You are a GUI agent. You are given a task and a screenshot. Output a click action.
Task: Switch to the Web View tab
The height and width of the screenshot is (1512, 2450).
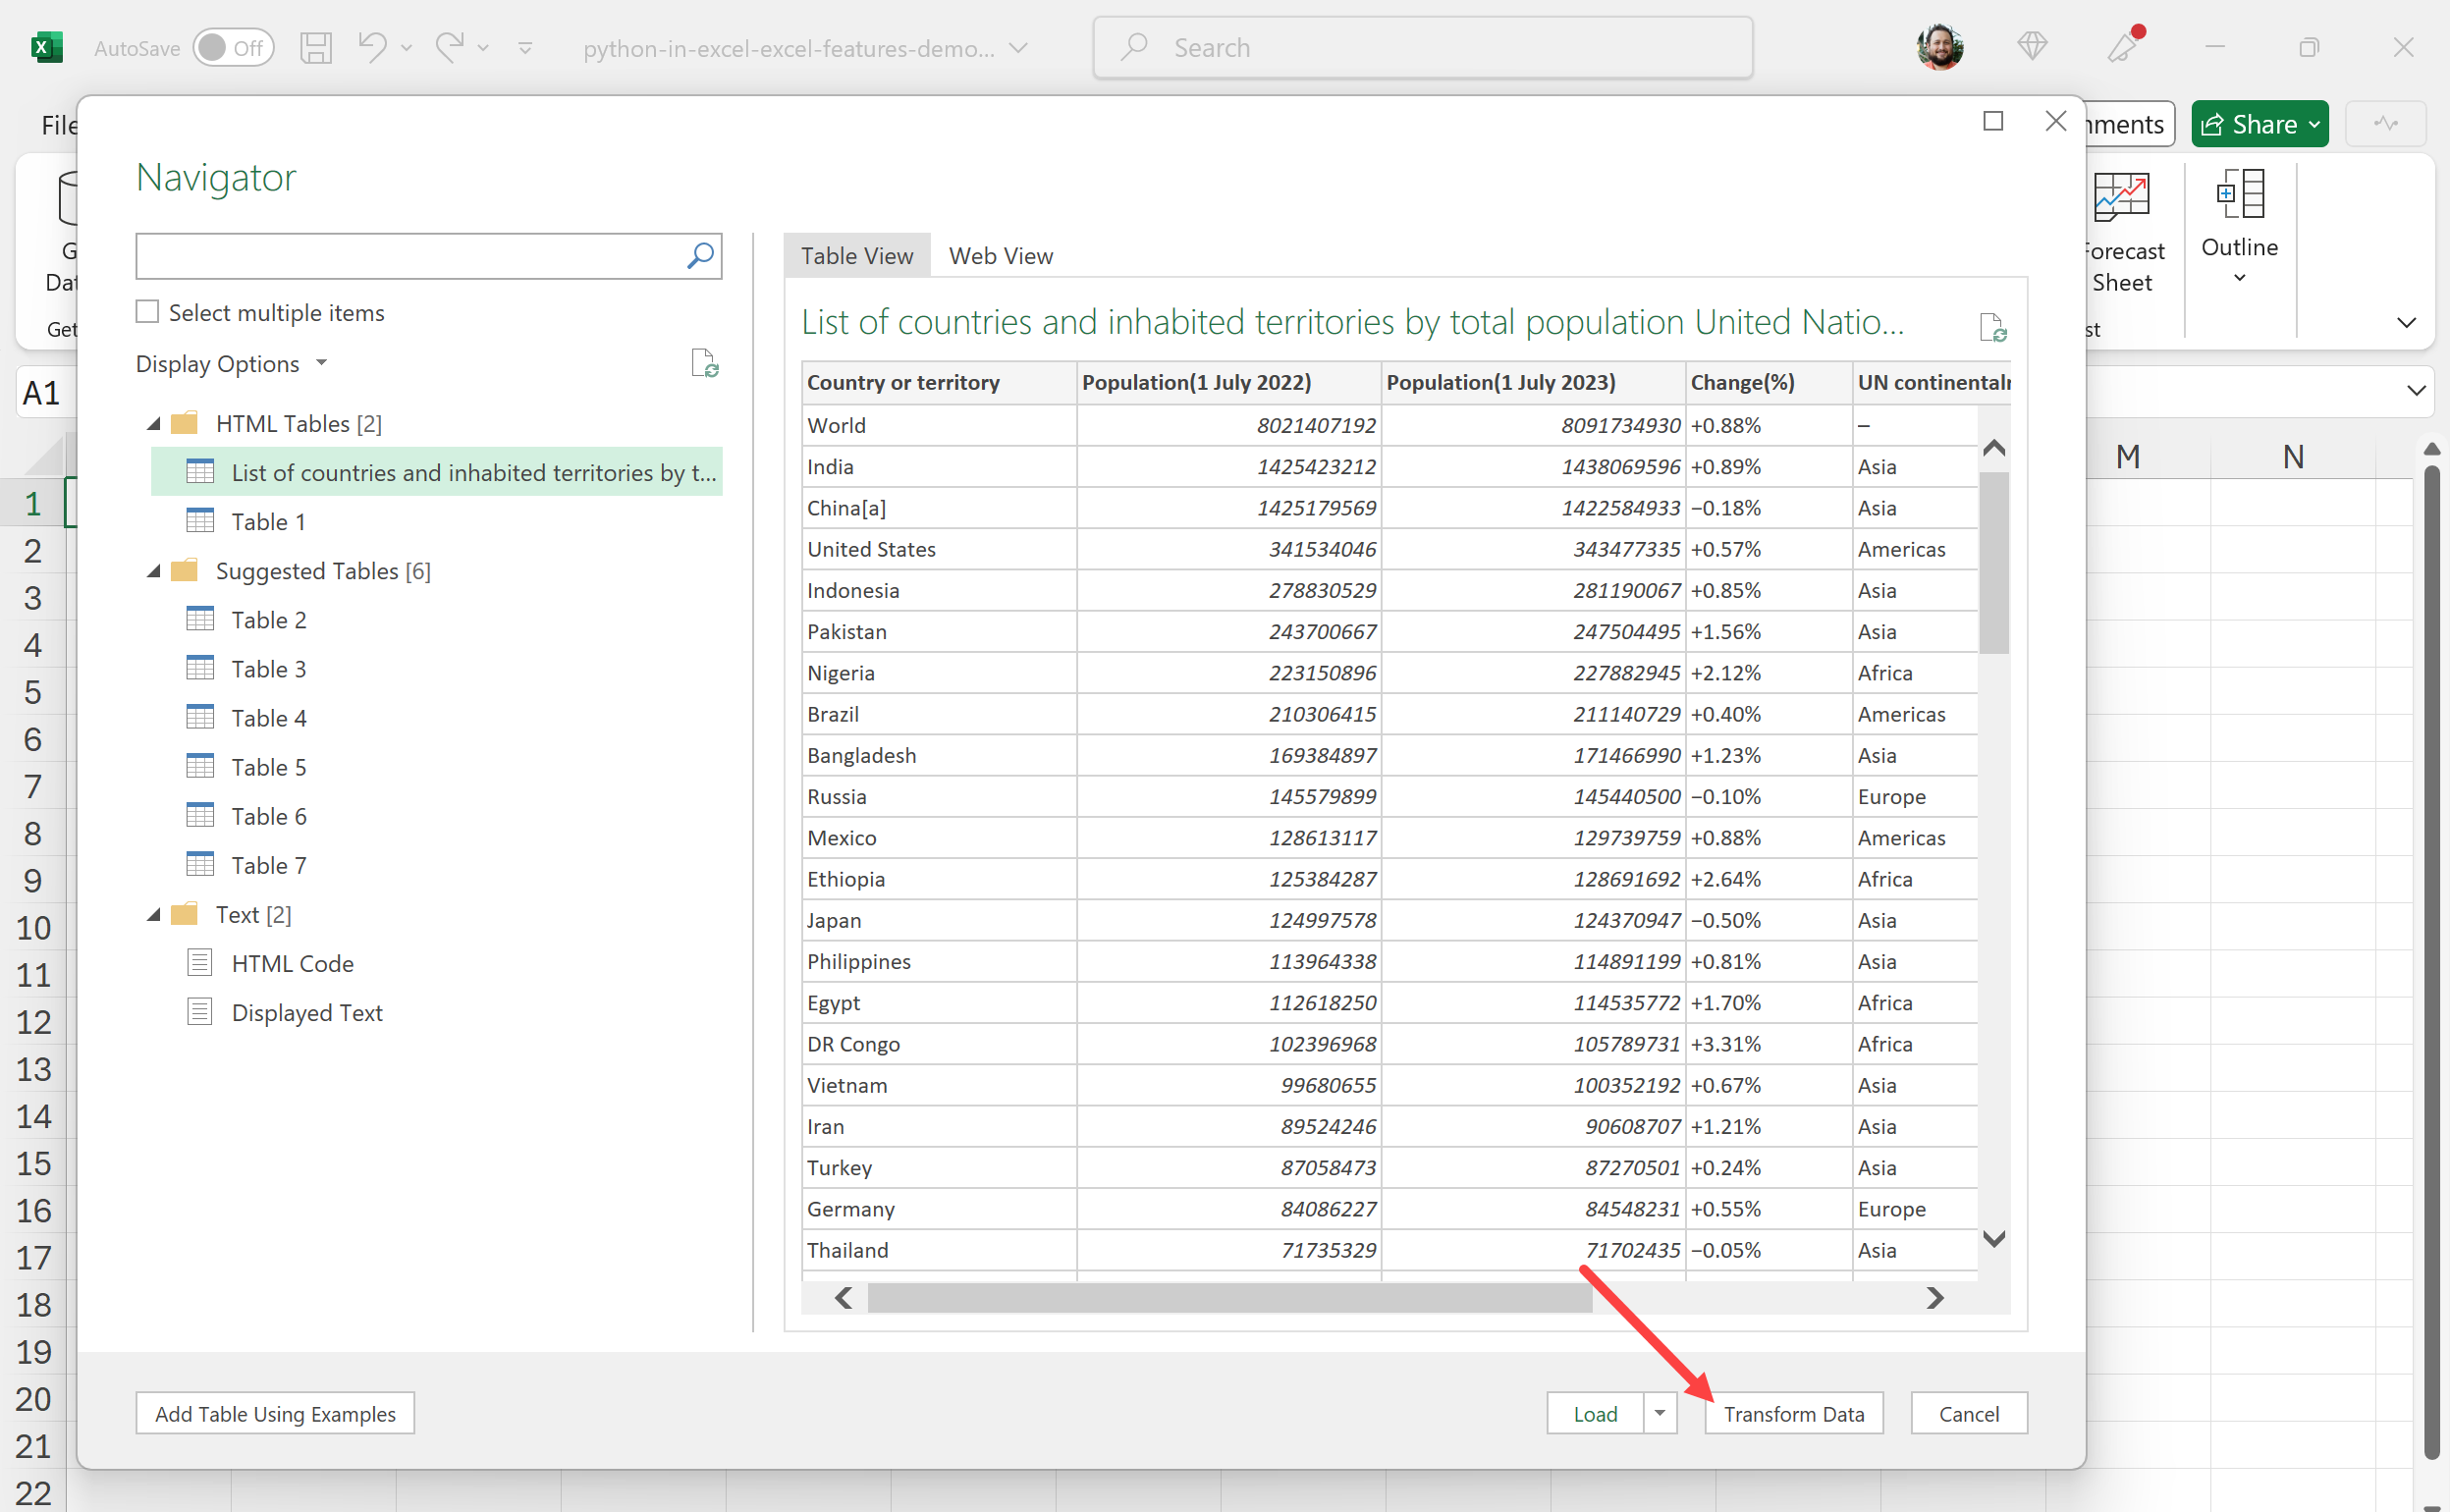pos(1000,256)
